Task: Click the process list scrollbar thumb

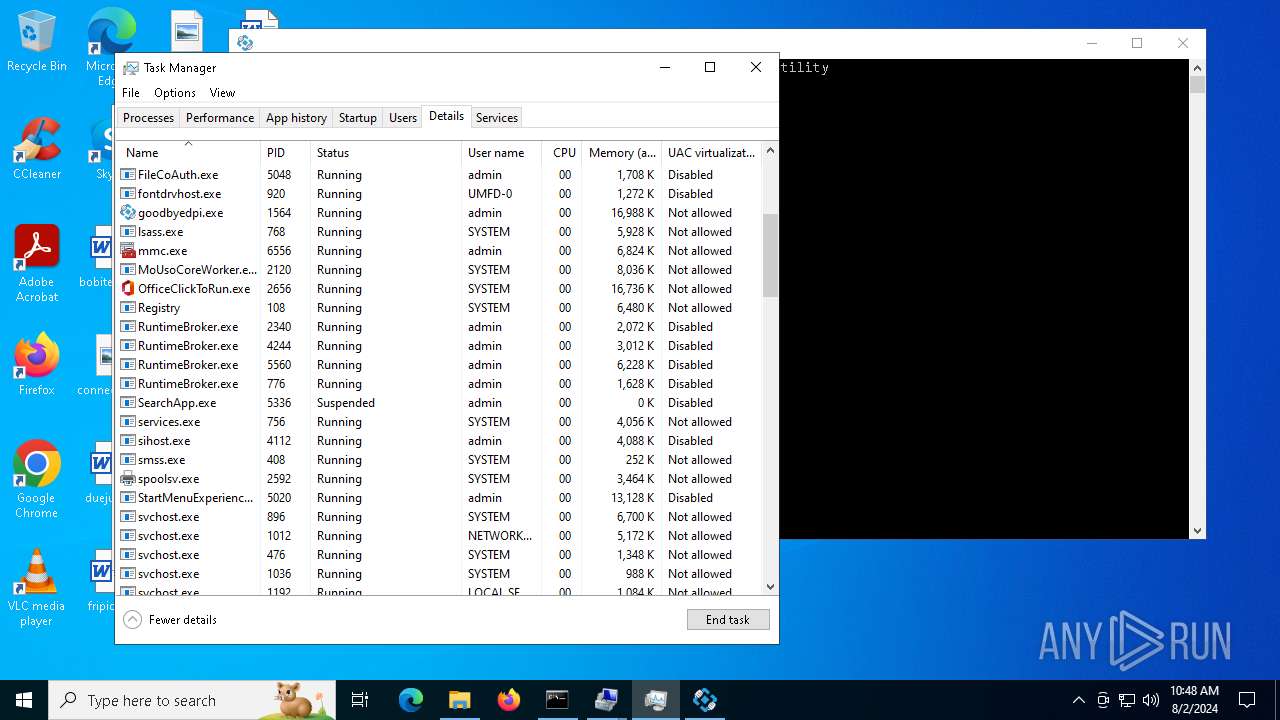Action: click(770, 255)
